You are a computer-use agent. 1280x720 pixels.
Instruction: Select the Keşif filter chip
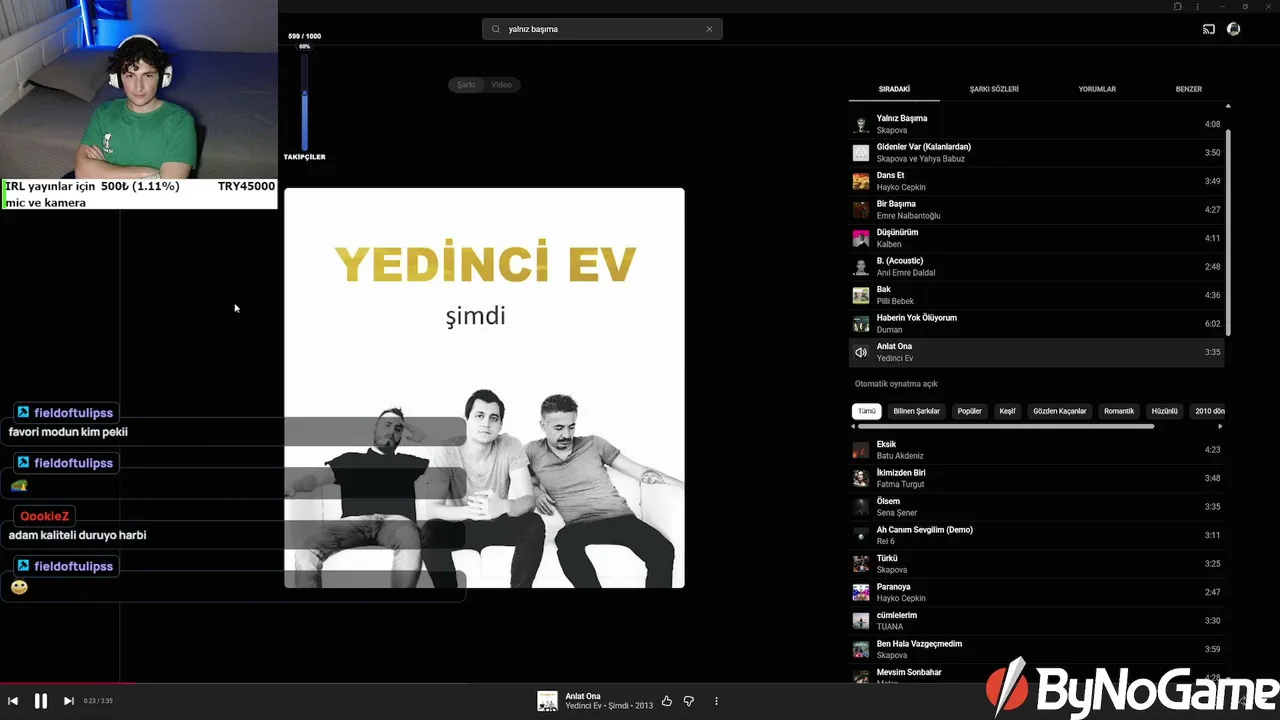1008,411
